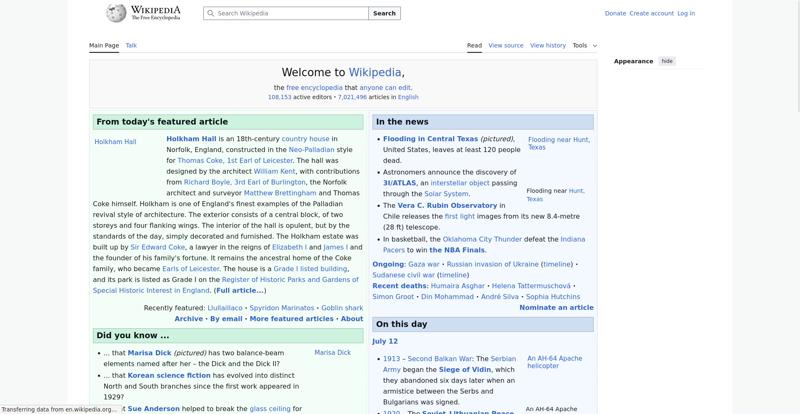Open the Gaza war ongoing link
The image size is (800, 414).
pyautogui.click(x=423, y=264)
